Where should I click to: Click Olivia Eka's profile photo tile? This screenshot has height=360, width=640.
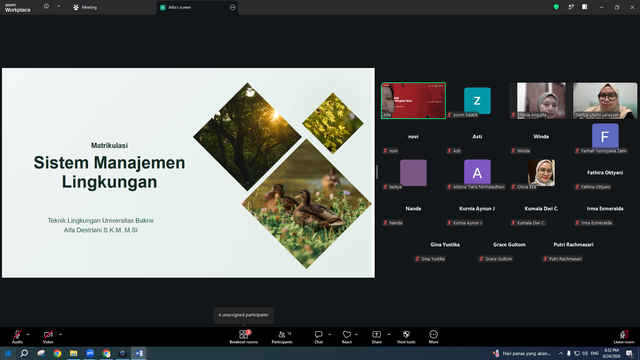(x=541, y=173)
